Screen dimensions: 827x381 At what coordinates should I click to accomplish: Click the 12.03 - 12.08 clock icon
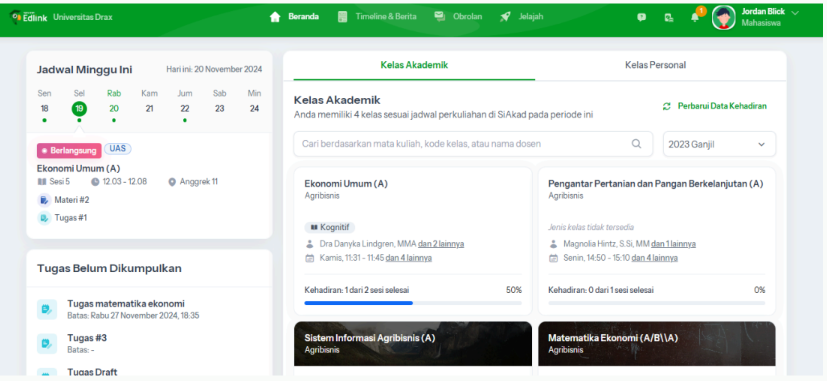(95, 182)
